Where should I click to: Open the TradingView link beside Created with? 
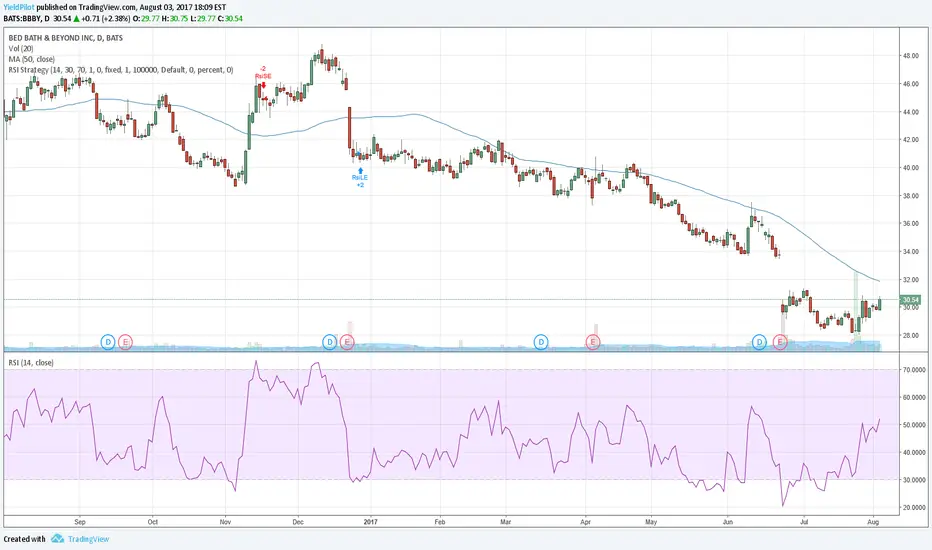click(89, 539)
